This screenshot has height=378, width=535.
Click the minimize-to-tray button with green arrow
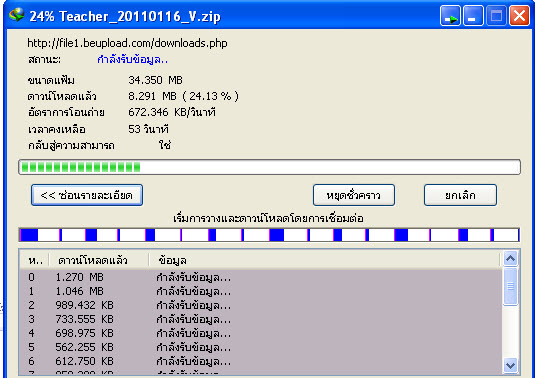(x=450, y=15)
